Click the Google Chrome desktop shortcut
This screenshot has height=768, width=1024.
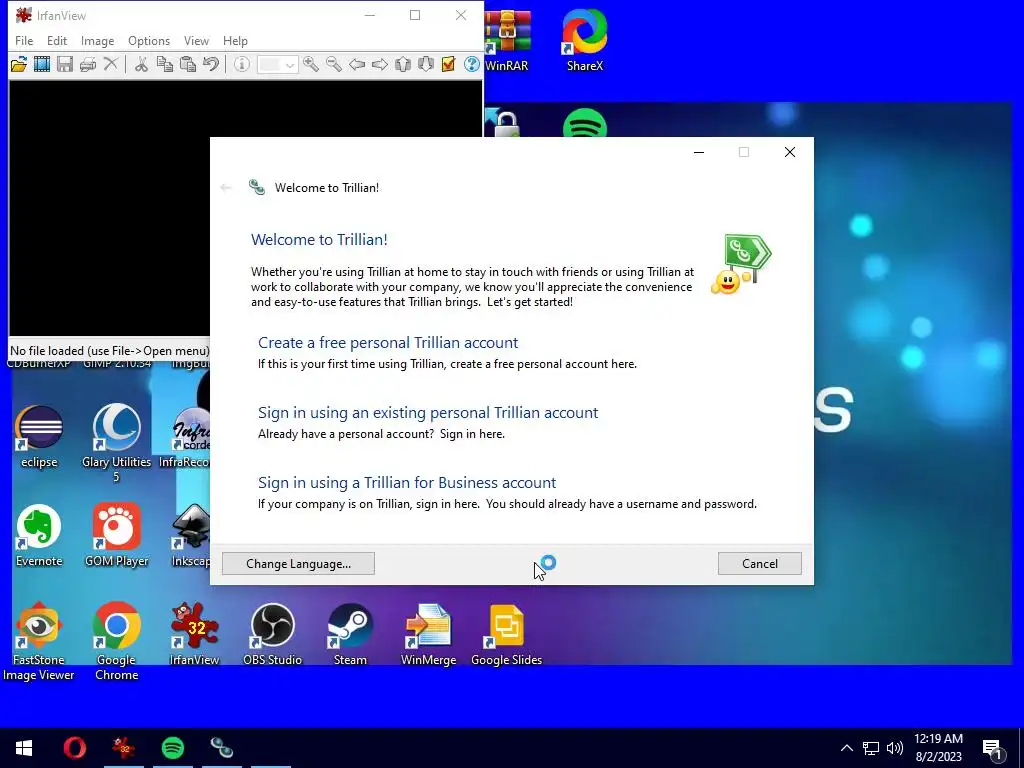(116, 641)
